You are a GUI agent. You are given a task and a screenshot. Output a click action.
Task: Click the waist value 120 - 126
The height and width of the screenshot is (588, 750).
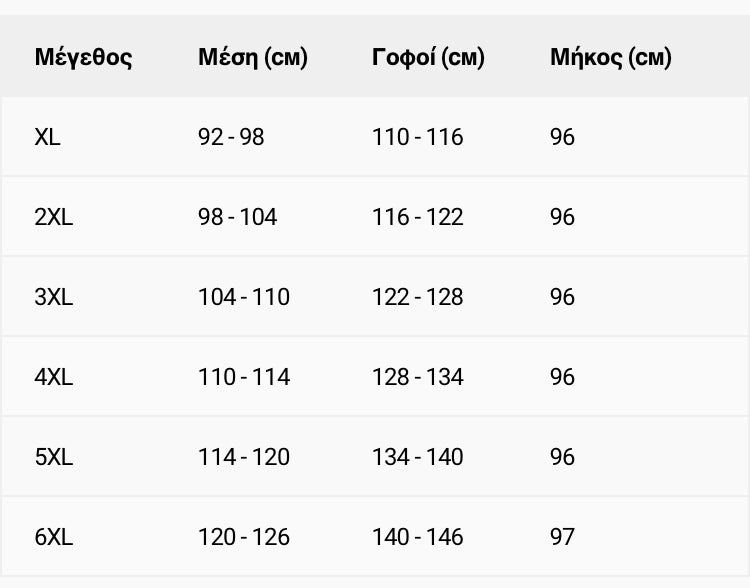coord(244,537)
